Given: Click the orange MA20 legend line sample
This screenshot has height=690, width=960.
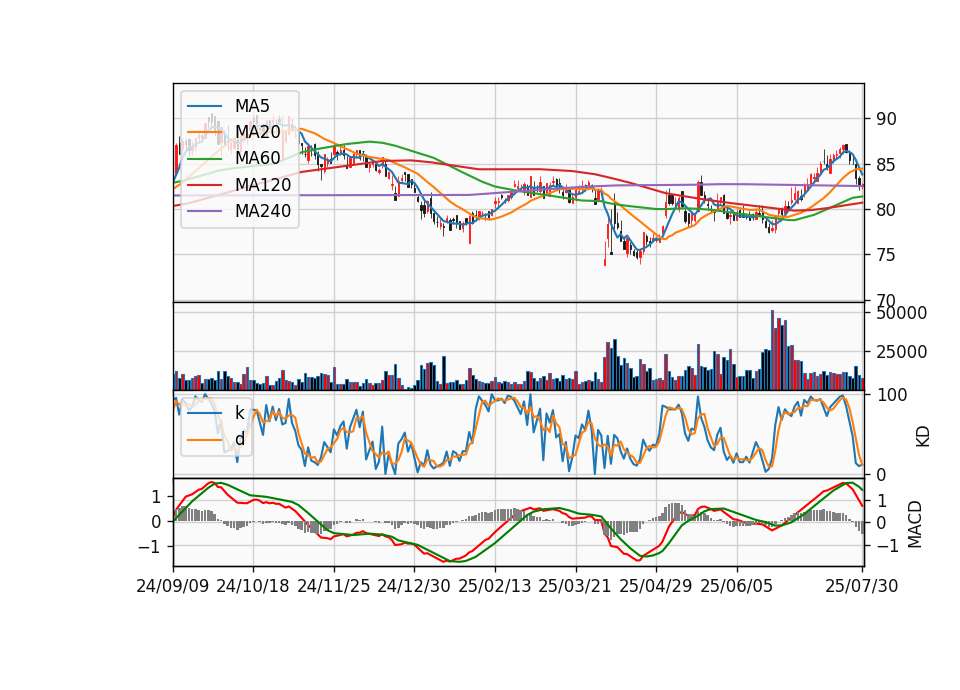Looking at the screenshot, I should [x=204, y=132].
